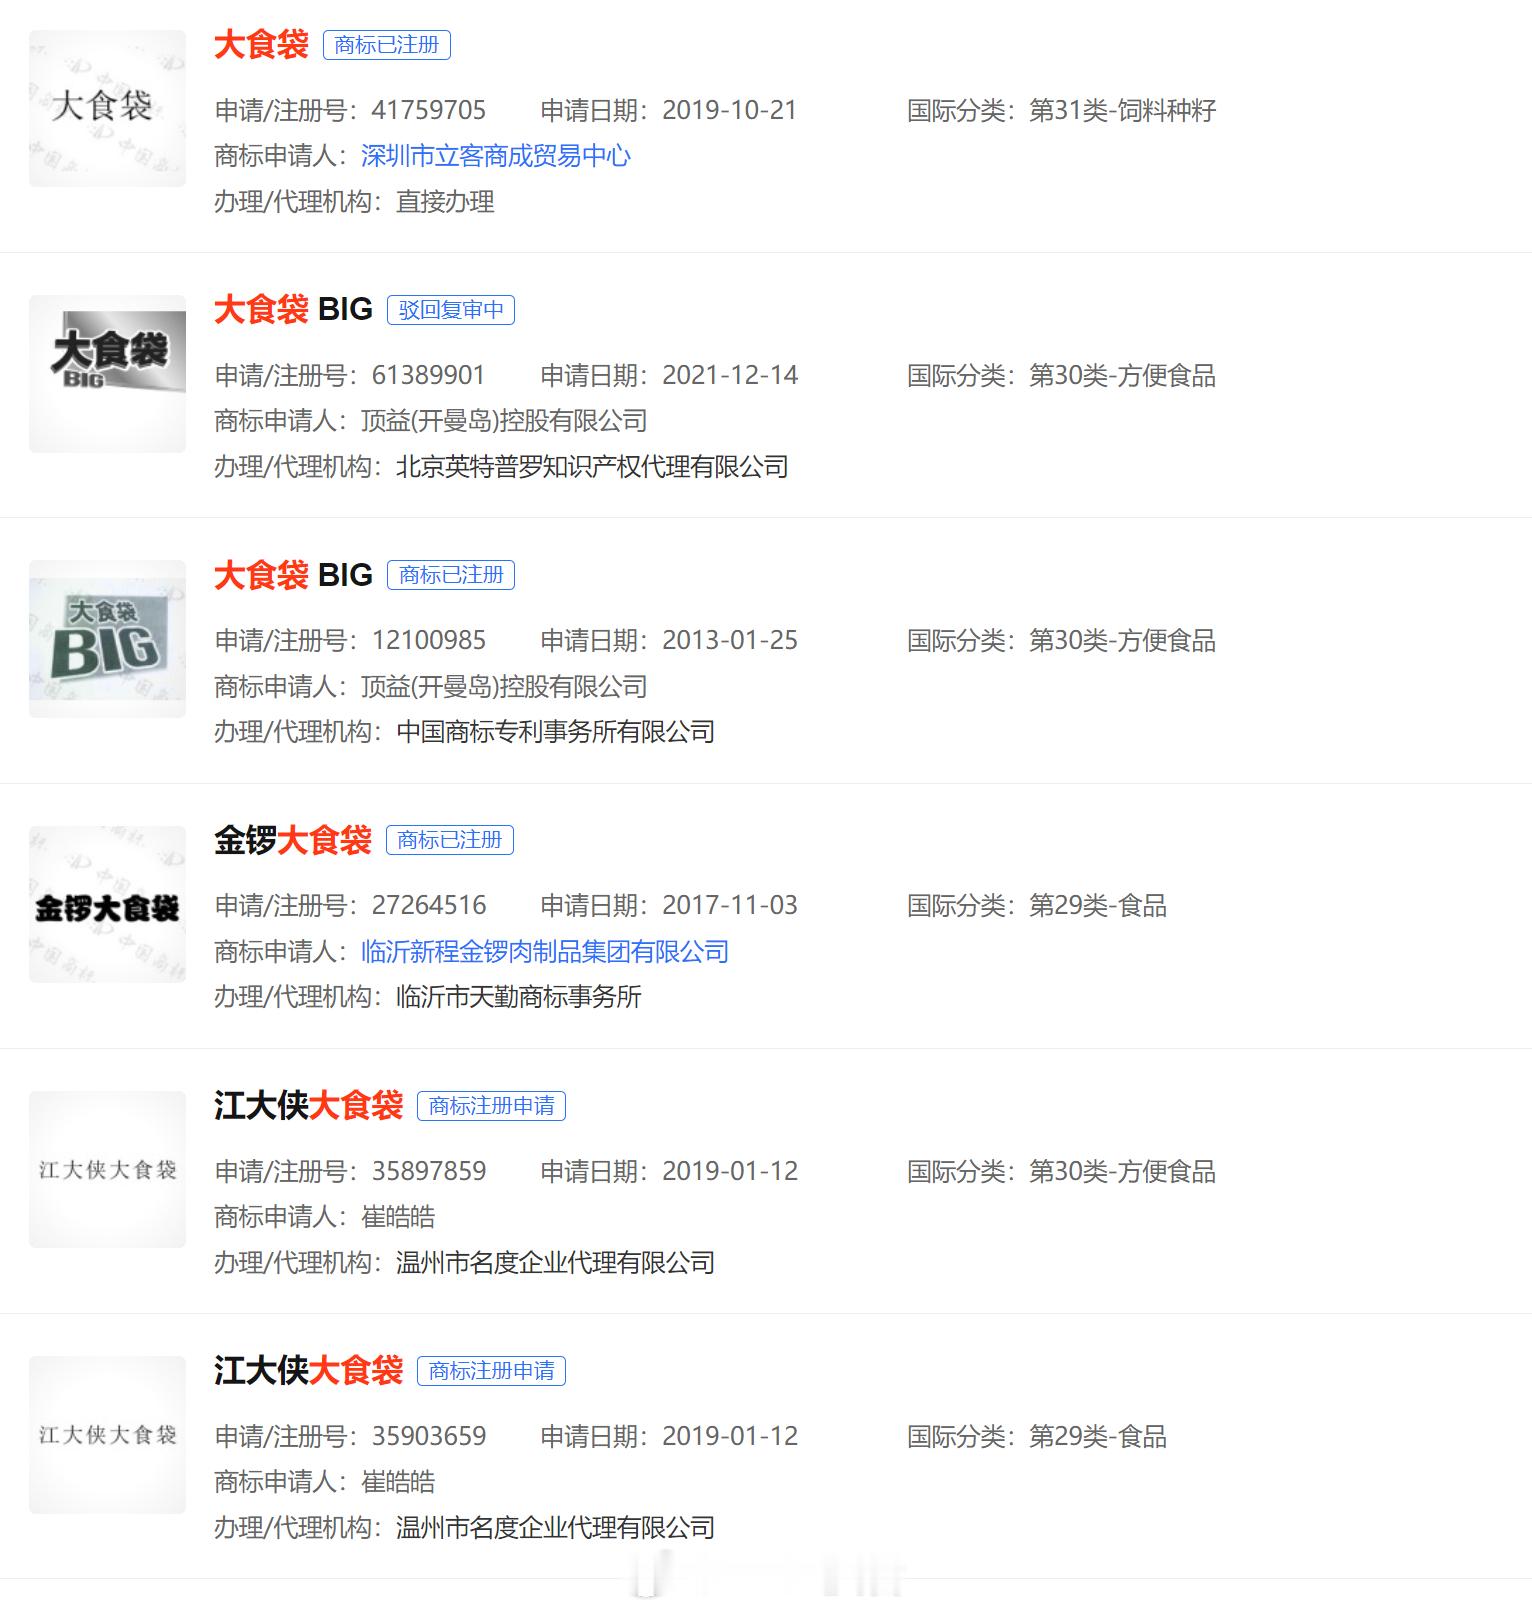The width and height of the screenshot is (1532, 1613).
Task: Click 第29类-食品 of record 35903659
Action: click(x=1098, y=1436)
